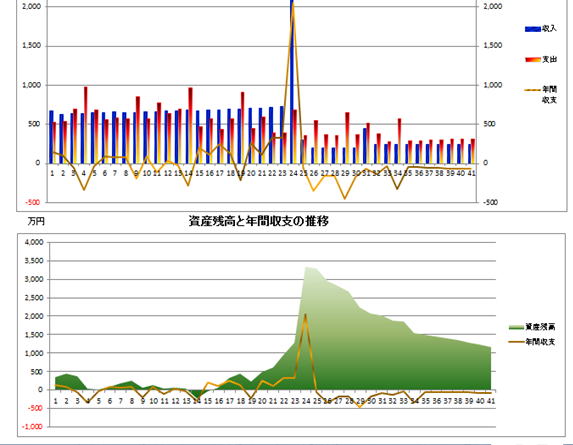The height and width of the screenshot is (445, 573).
Task: Click x-axis label 1 in top chart
Action: 52,173
